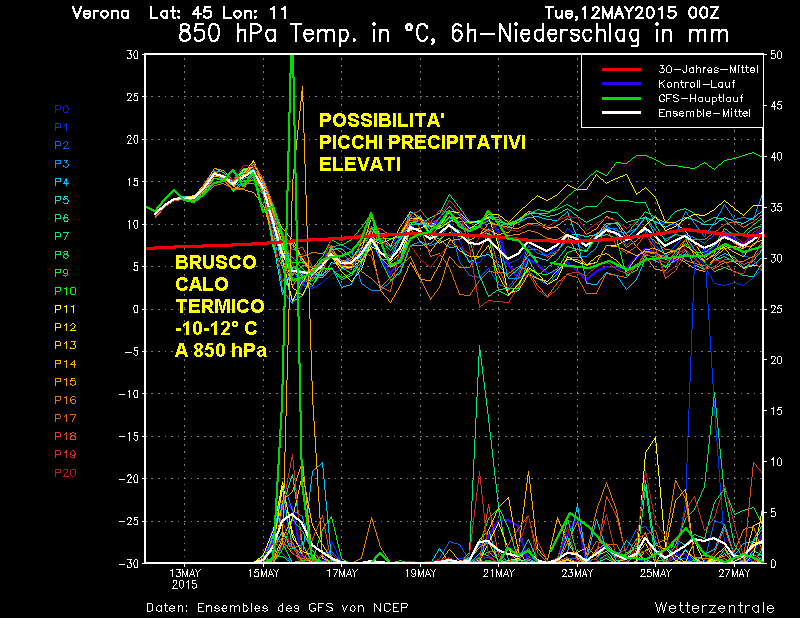Click the P4 ensemble member label

pyautogui.click(x=62, y=182)
